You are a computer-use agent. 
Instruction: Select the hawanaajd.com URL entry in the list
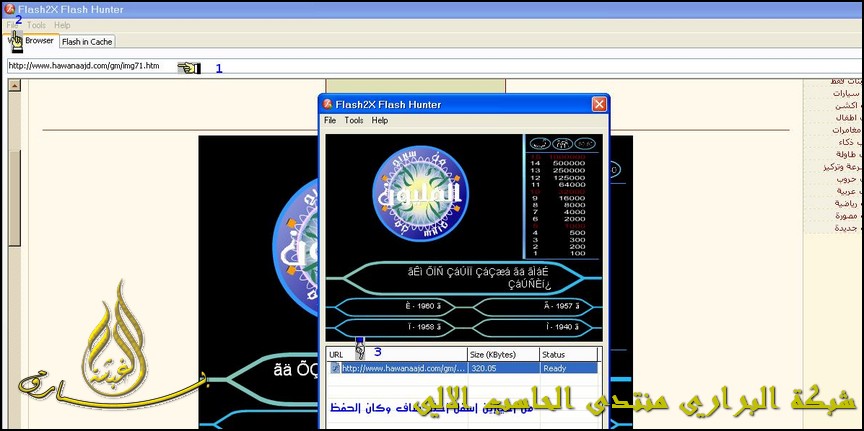404,368
